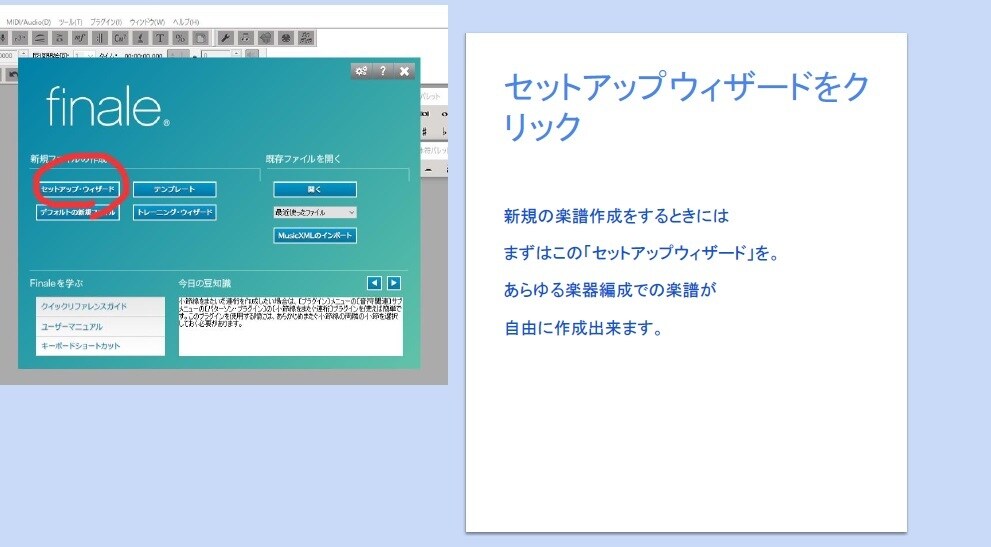991x547 pixels.
Task: Select the Graphics tool icon
Action: point(266,38)
